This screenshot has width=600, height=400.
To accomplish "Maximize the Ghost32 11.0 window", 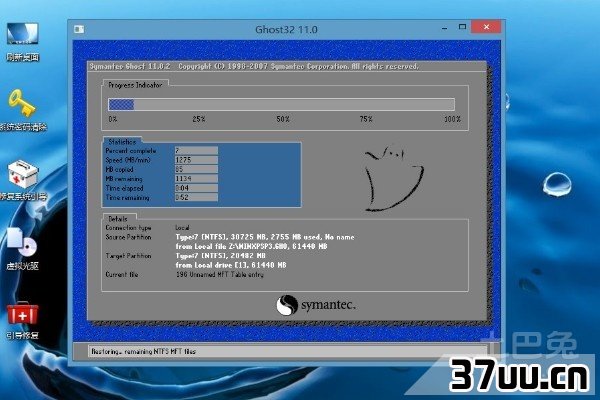I will (462, 27).
